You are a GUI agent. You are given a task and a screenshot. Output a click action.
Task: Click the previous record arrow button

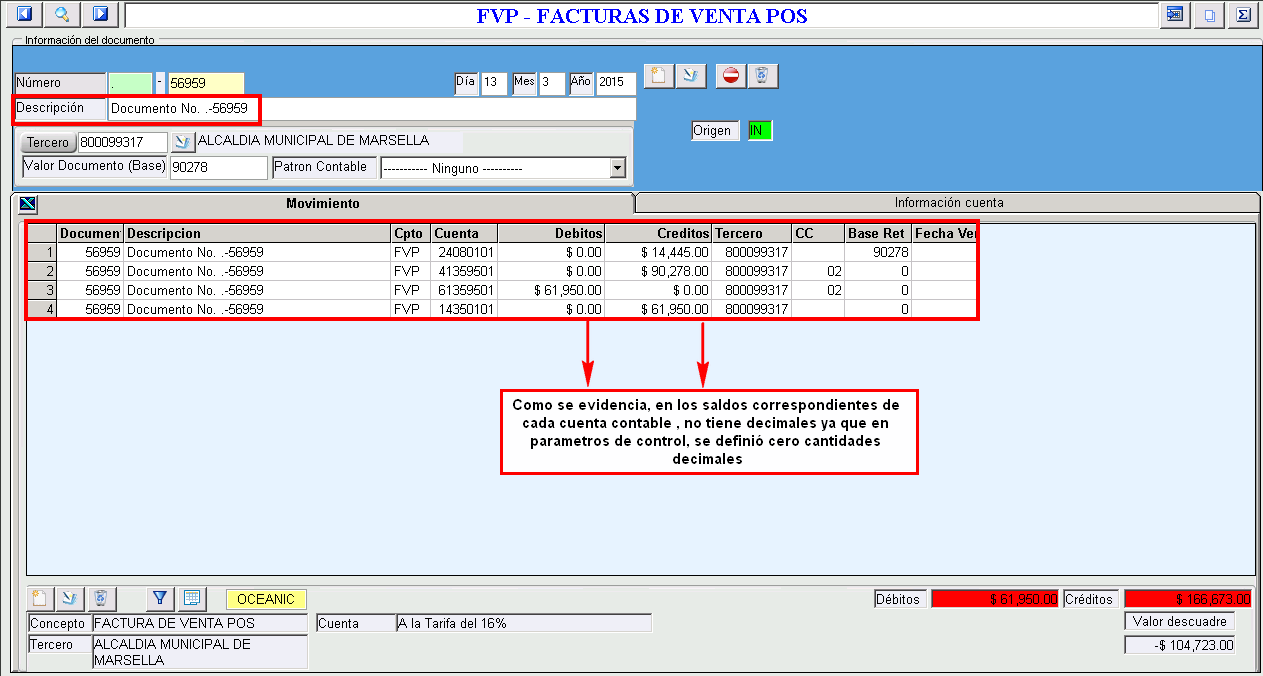pos(25,15)
